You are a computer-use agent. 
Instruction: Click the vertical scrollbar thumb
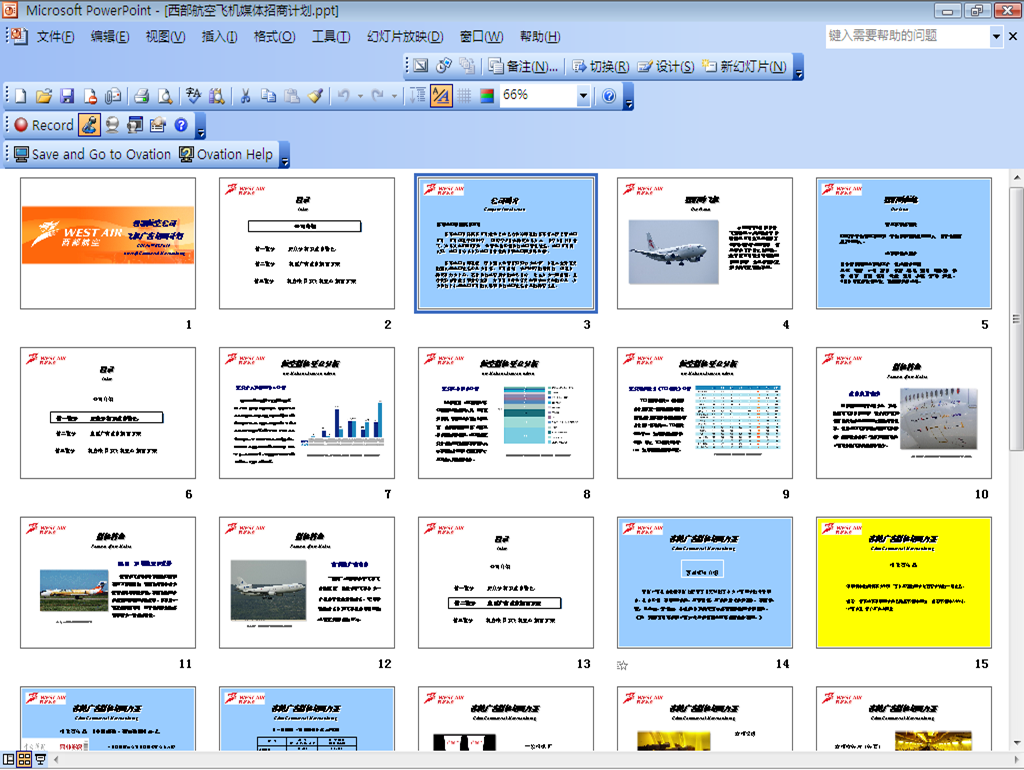pos(1016,319)
